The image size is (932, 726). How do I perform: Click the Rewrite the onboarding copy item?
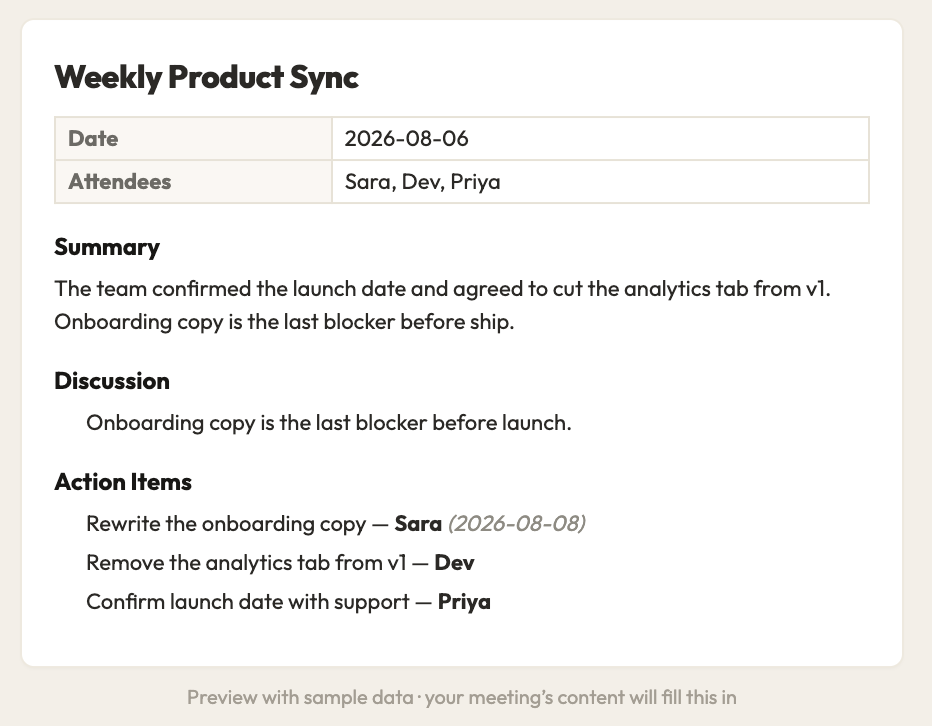(x=336, y=524)
